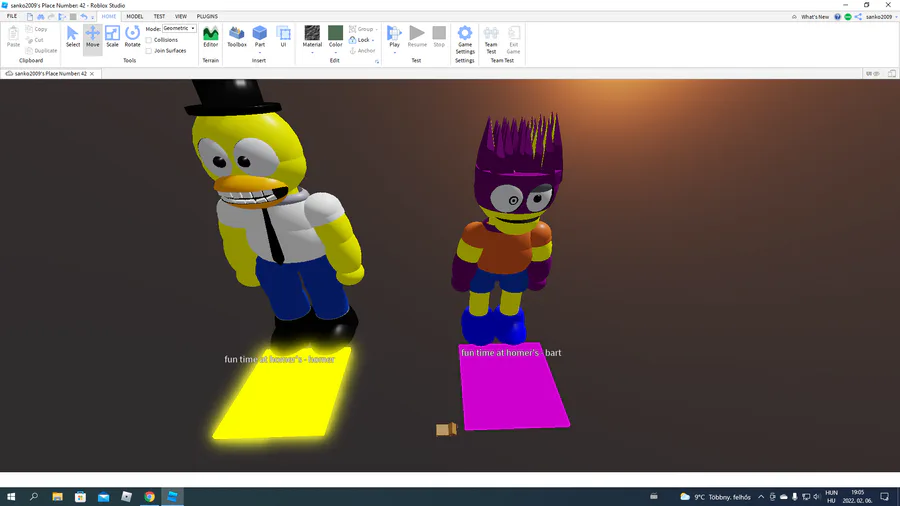Open File Explorer from the taskbar
Screen dimensions: 900x506
point(57,497)
